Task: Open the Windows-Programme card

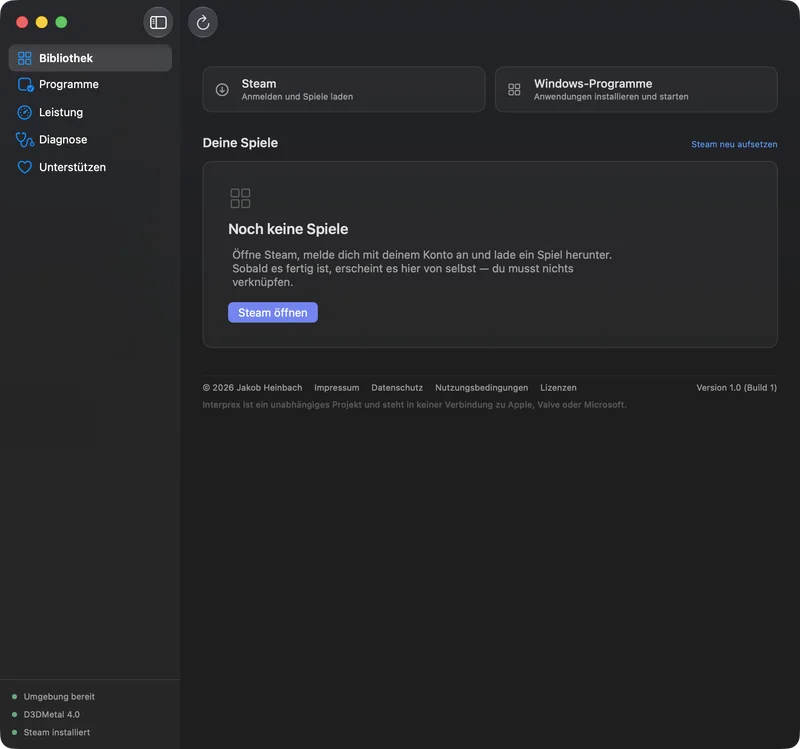Action: (x=636, y=89)
